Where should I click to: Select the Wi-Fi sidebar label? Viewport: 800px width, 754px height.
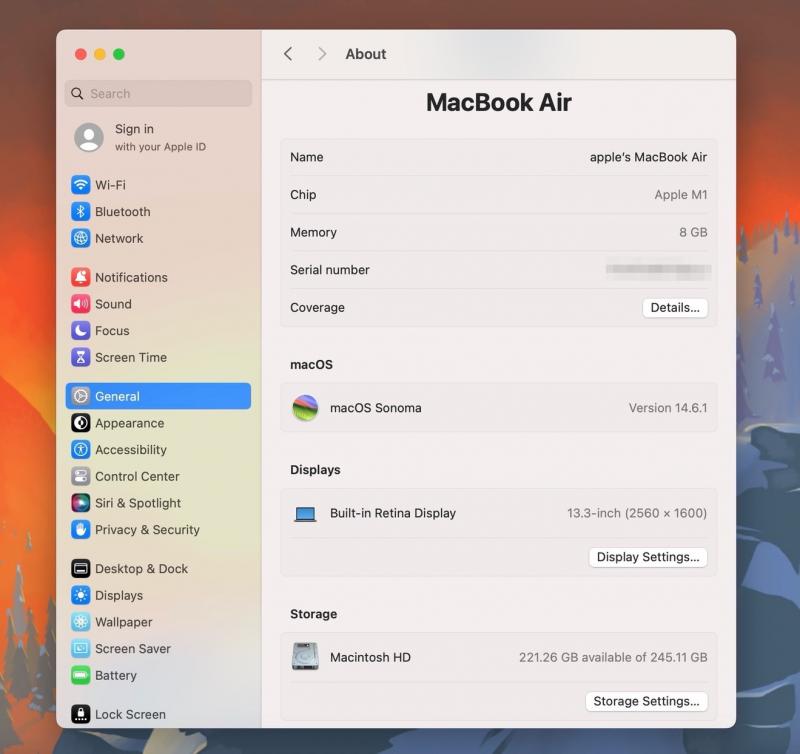click(110, 185)
